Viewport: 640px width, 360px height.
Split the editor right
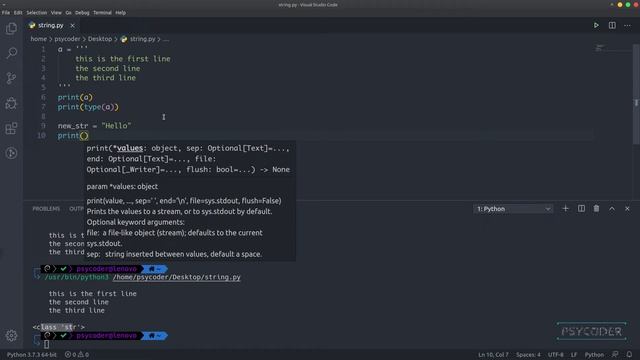[612, 25]
